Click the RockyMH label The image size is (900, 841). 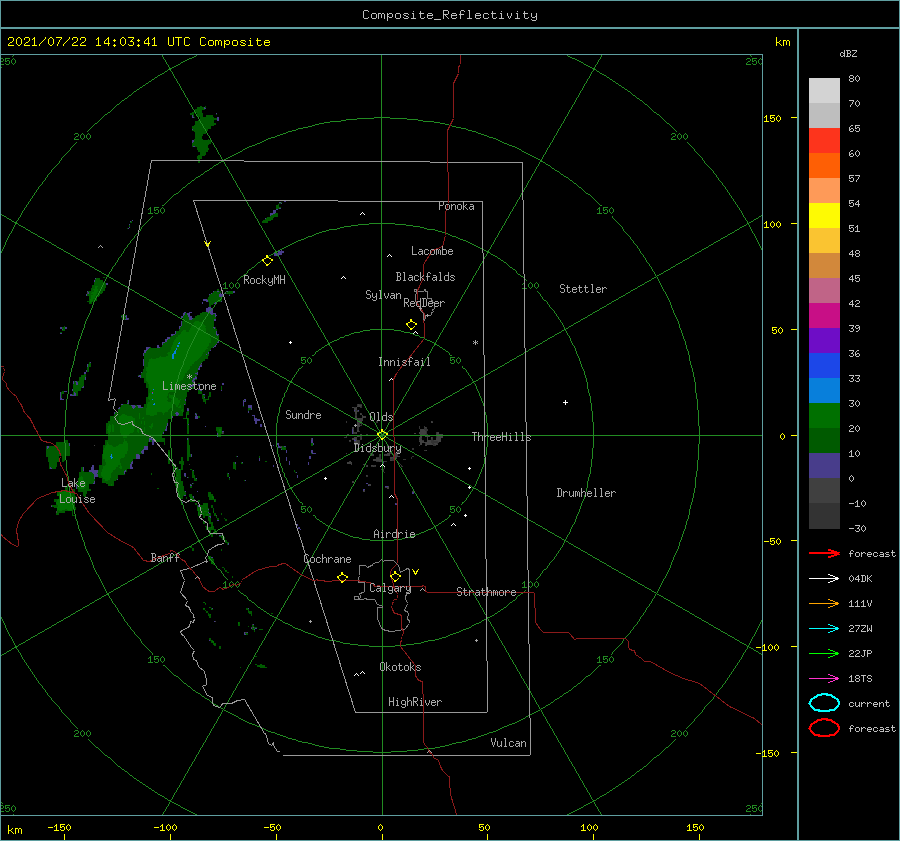pos(264,280)
